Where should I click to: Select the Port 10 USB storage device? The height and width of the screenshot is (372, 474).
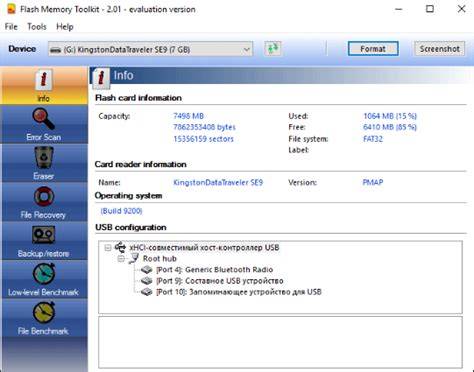pyautogui.click(x=238, y=292)
